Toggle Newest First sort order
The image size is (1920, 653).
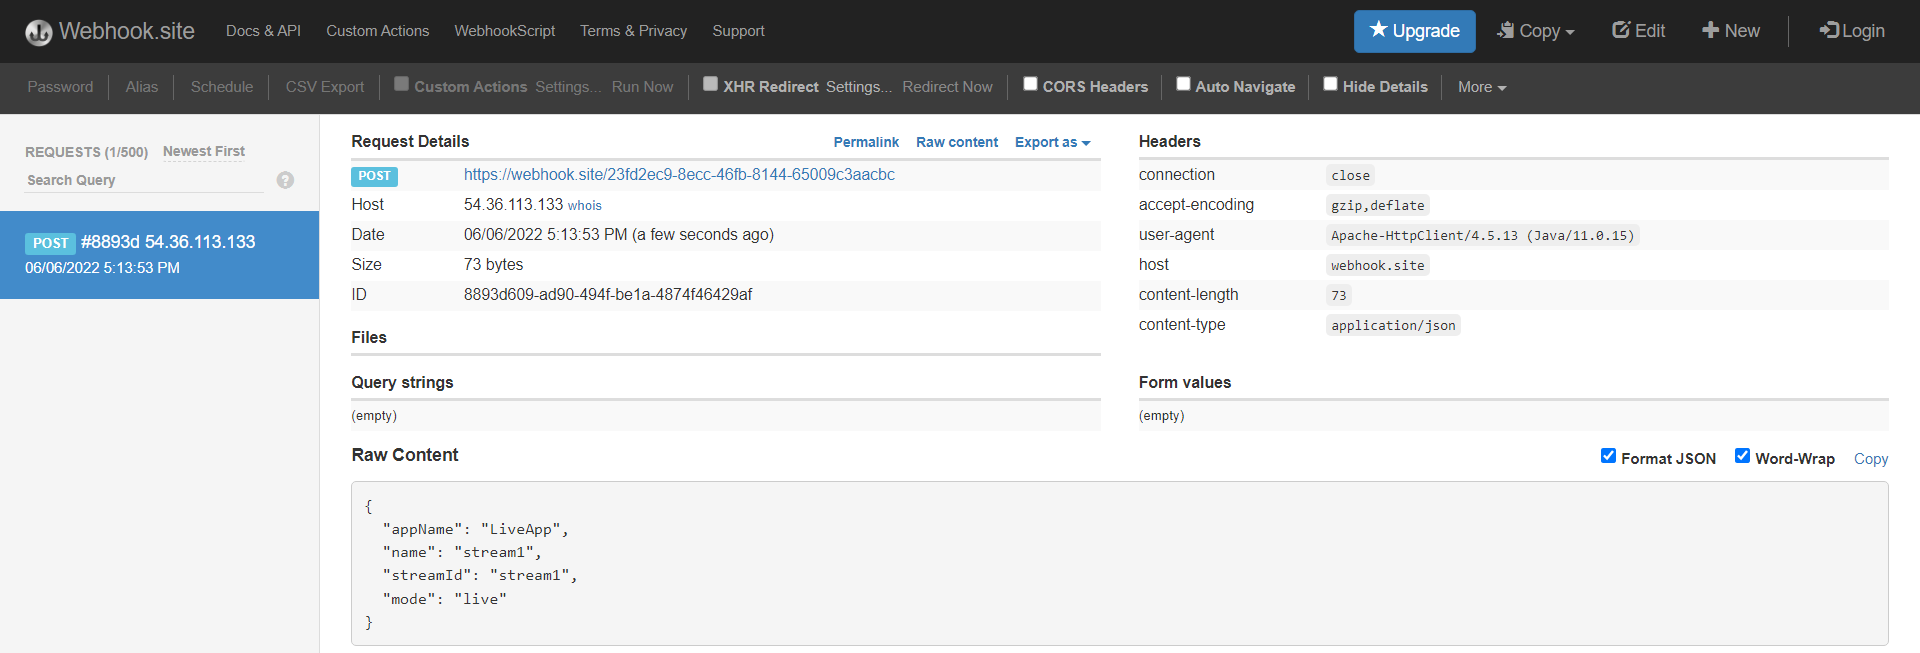204,151
